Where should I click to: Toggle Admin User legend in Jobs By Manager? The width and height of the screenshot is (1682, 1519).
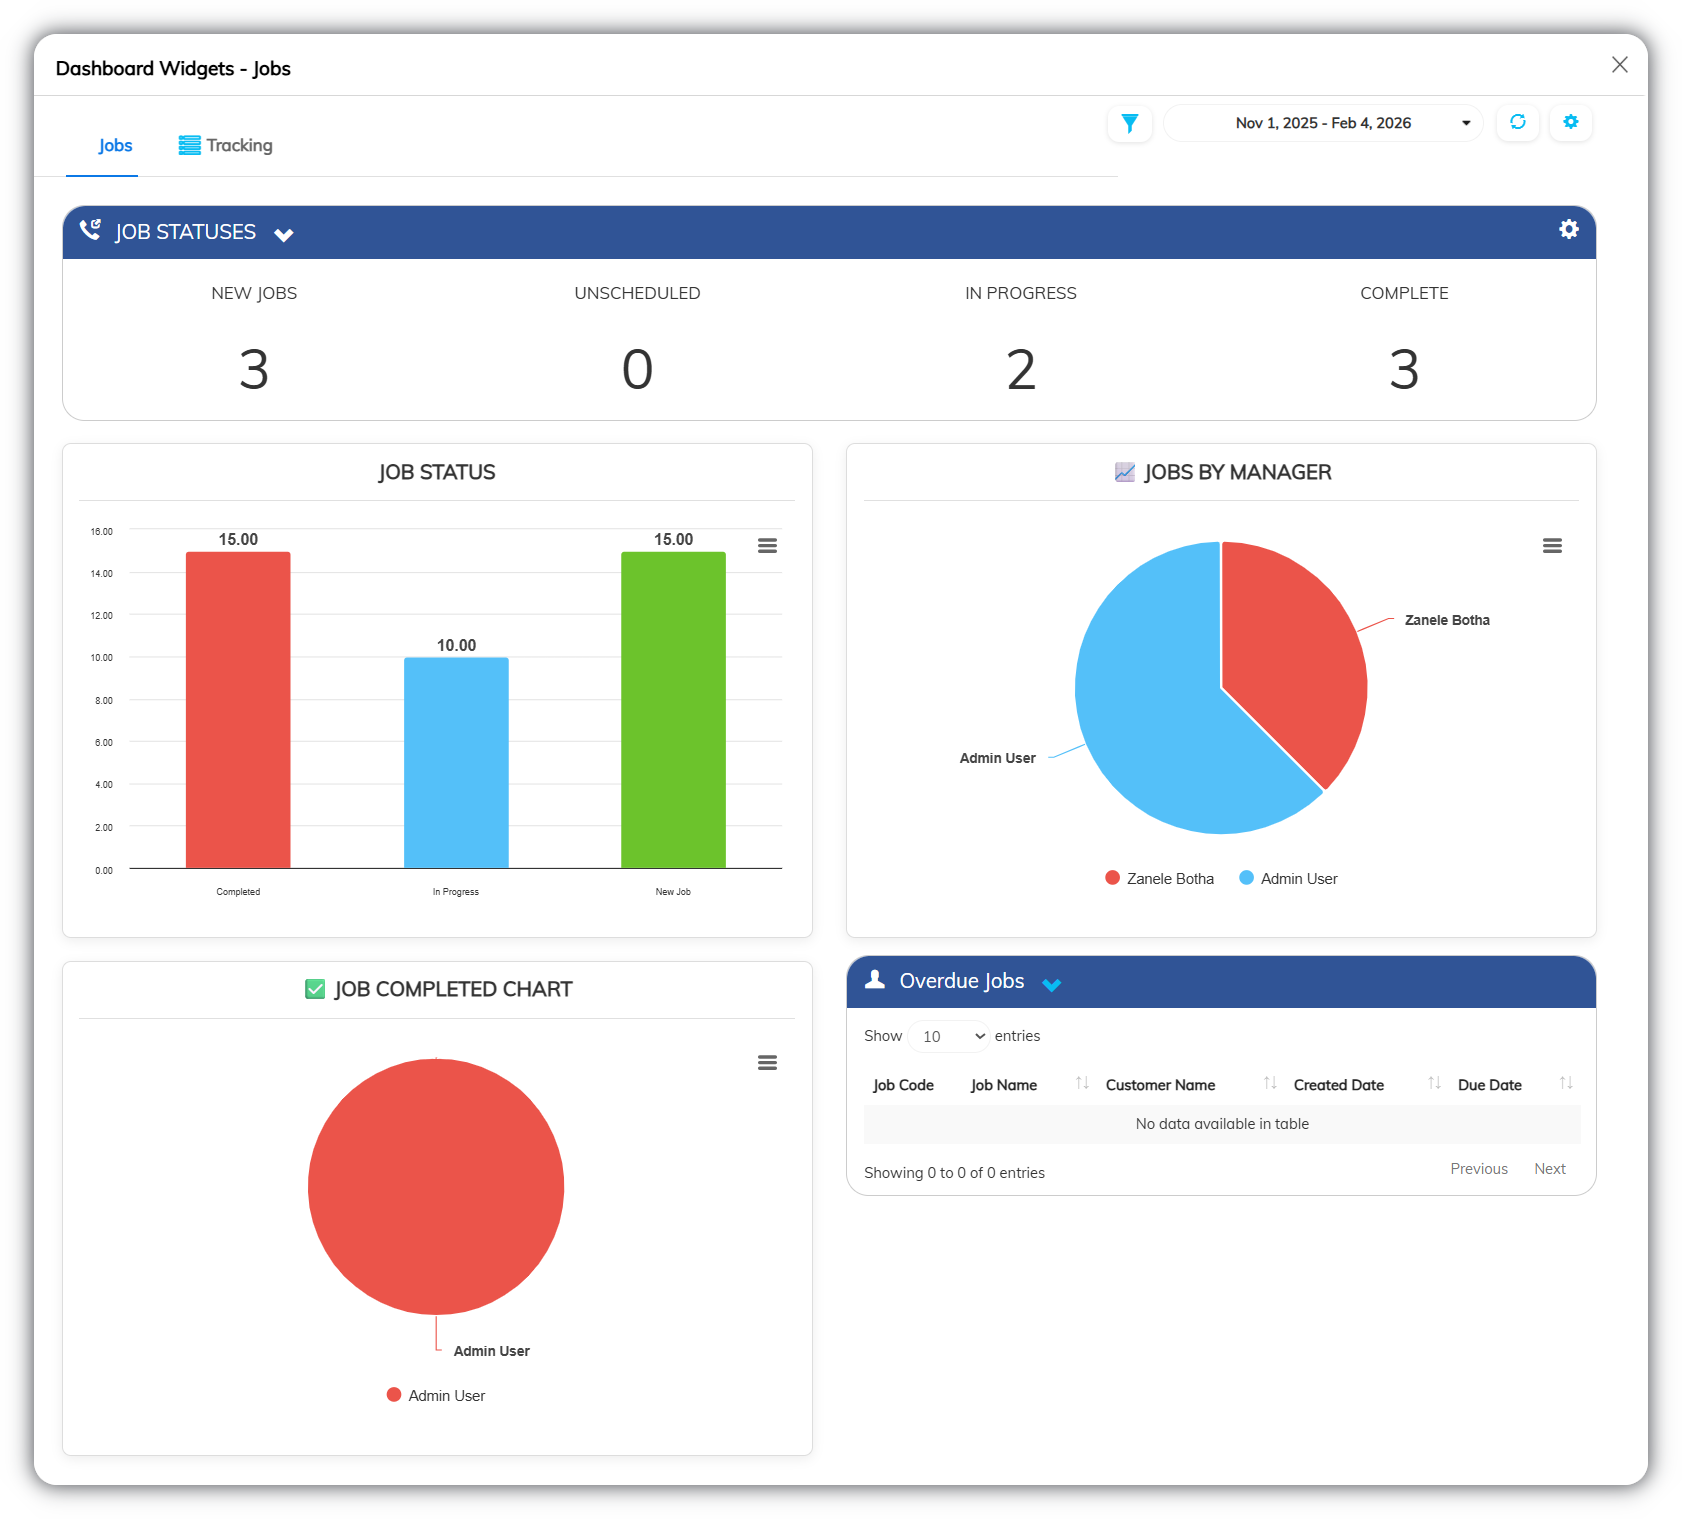[x=1289, y=878]
